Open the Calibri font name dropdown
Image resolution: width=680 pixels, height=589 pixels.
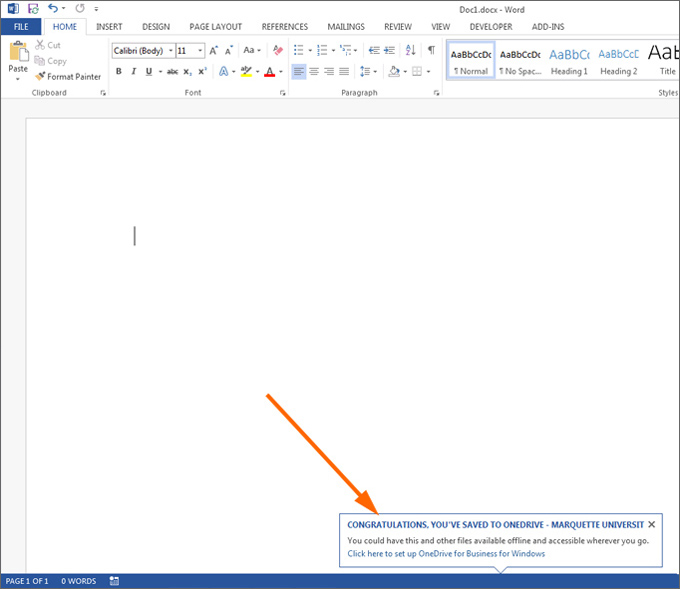click(x=170, y=50)
